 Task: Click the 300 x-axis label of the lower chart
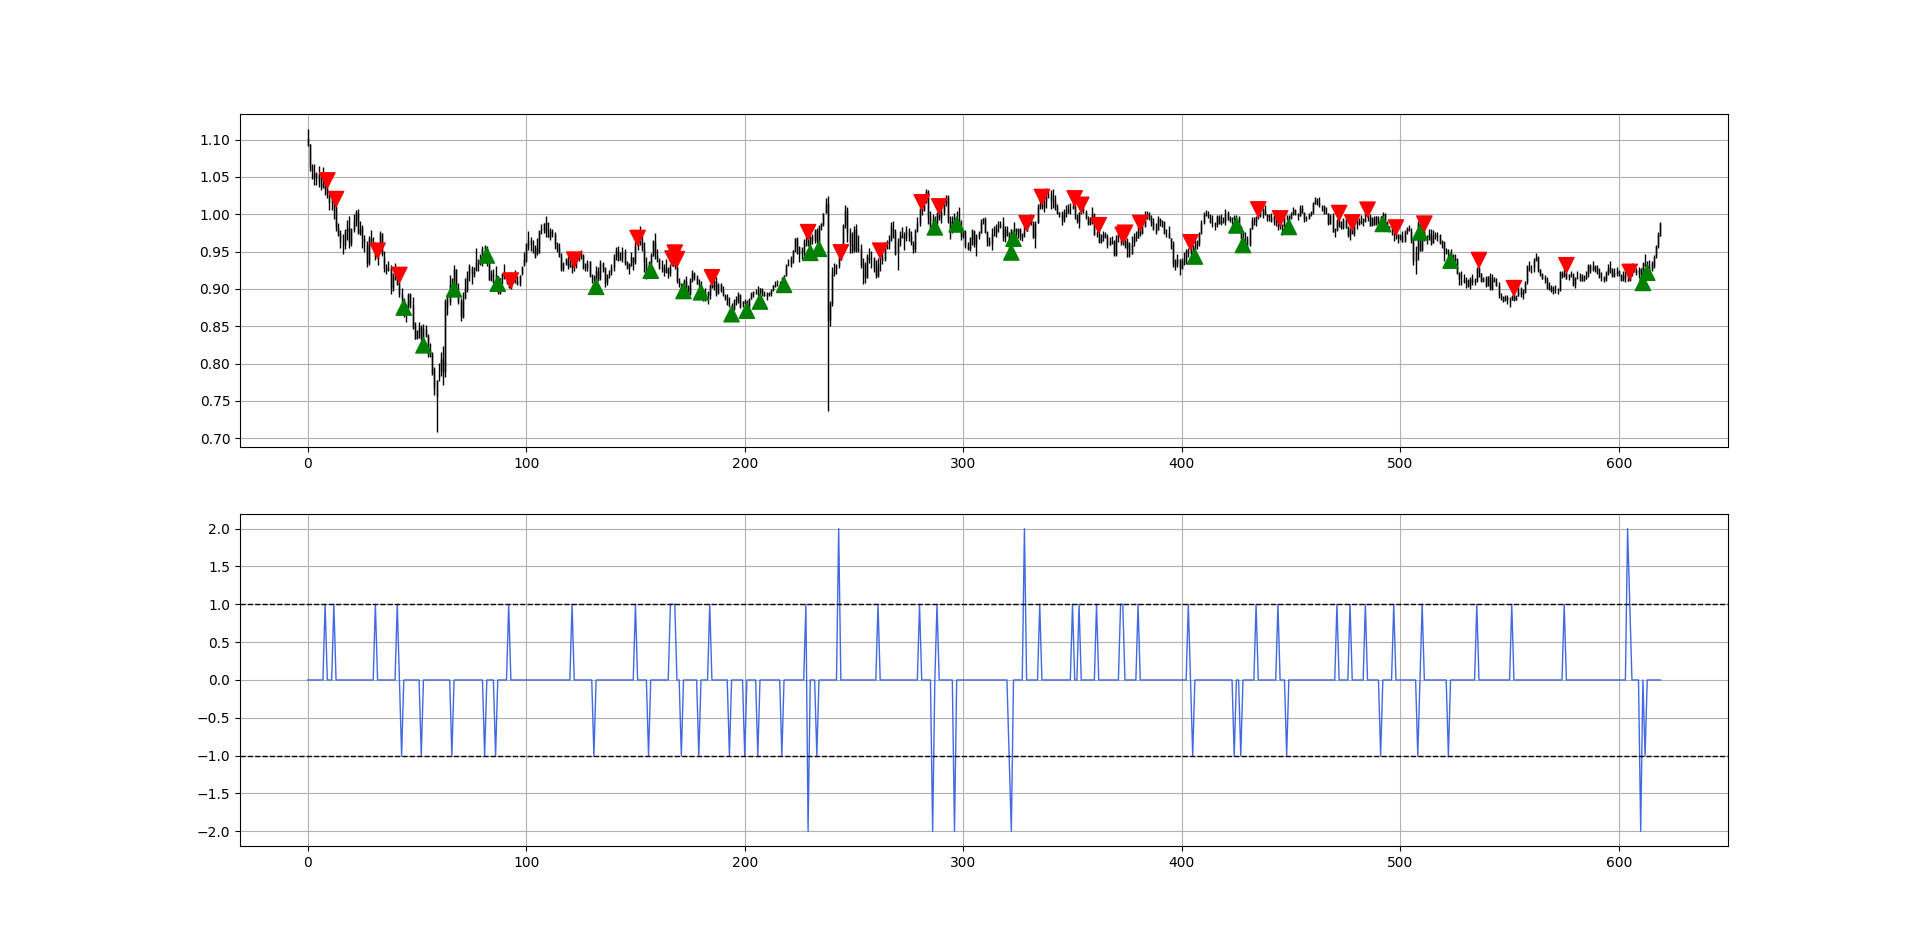click(x=963, y=863)
